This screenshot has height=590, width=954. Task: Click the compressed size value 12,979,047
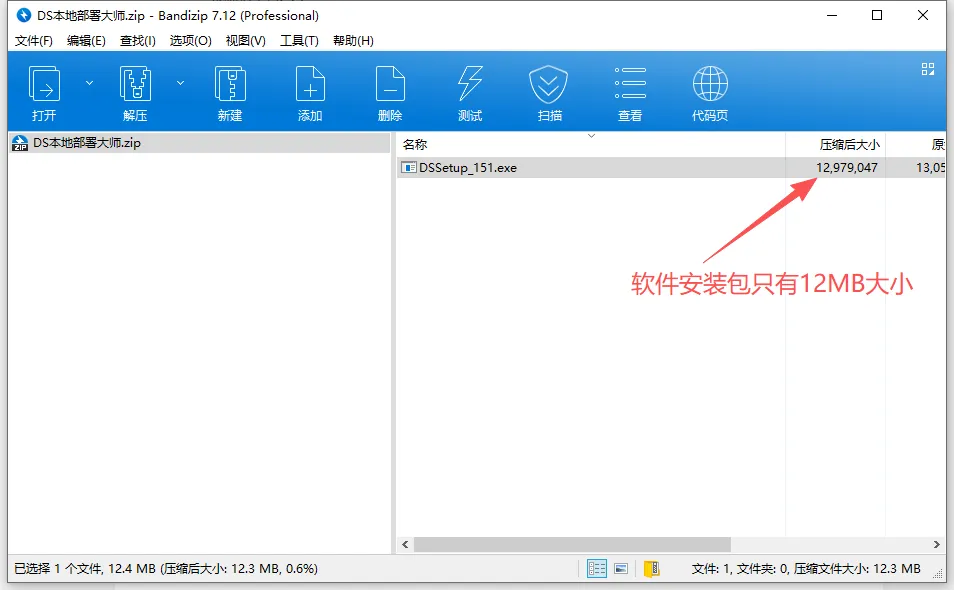846,167
